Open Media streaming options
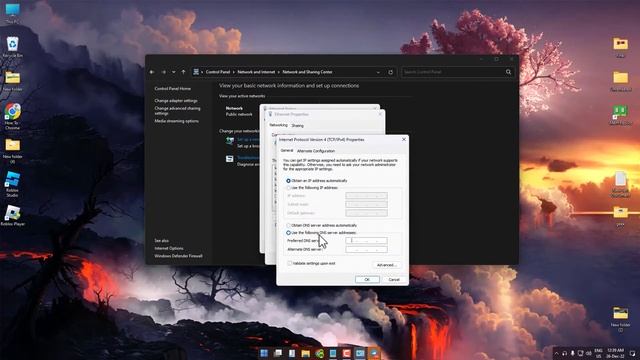The image size is (640, 360). (176, 121)
